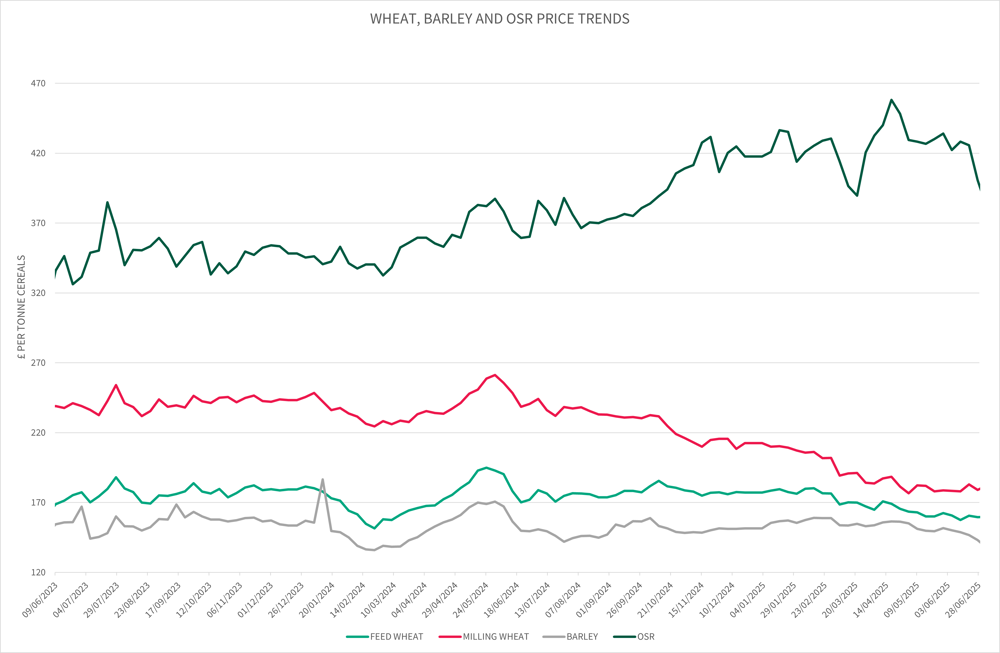Click the 120 y-axis label

pos(38,573)
